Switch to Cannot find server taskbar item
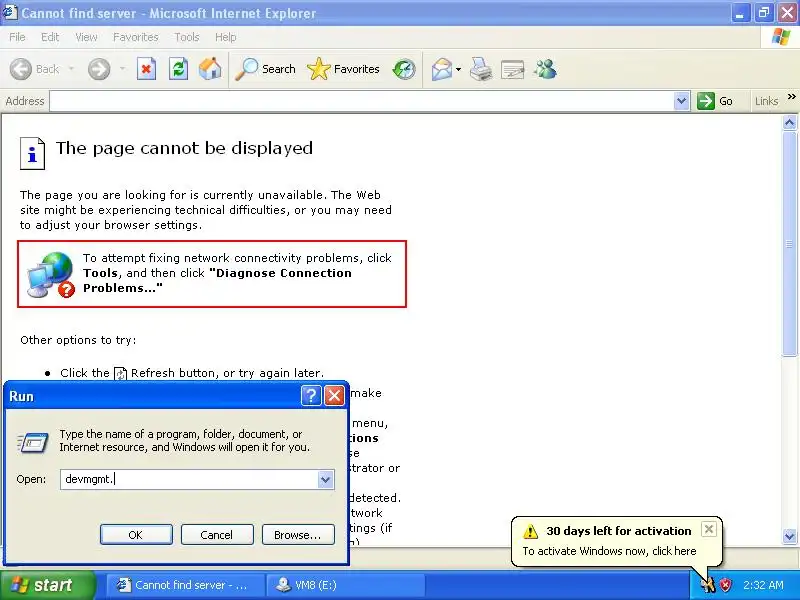The width and height of the screenshot is (800, 600). click(x=186, y=585)
